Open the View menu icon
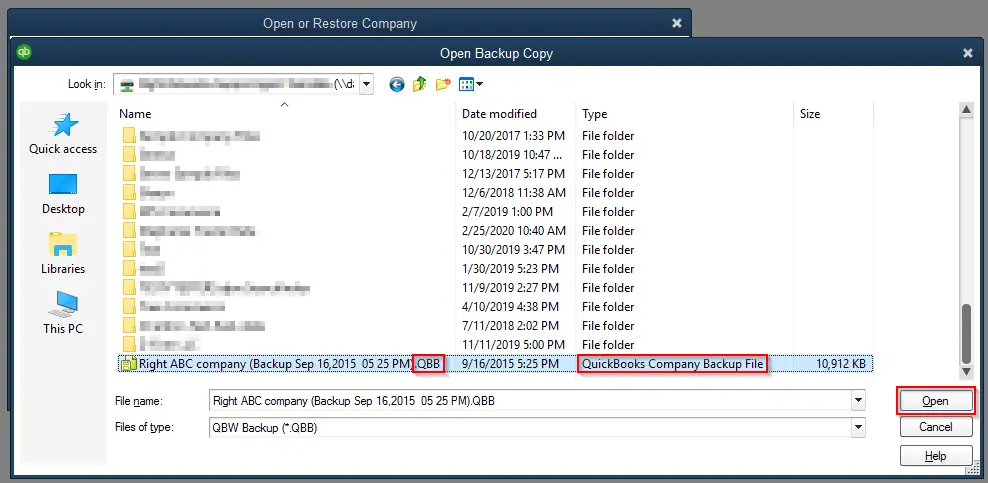988x483 pixels. click(x=471, y=84)
